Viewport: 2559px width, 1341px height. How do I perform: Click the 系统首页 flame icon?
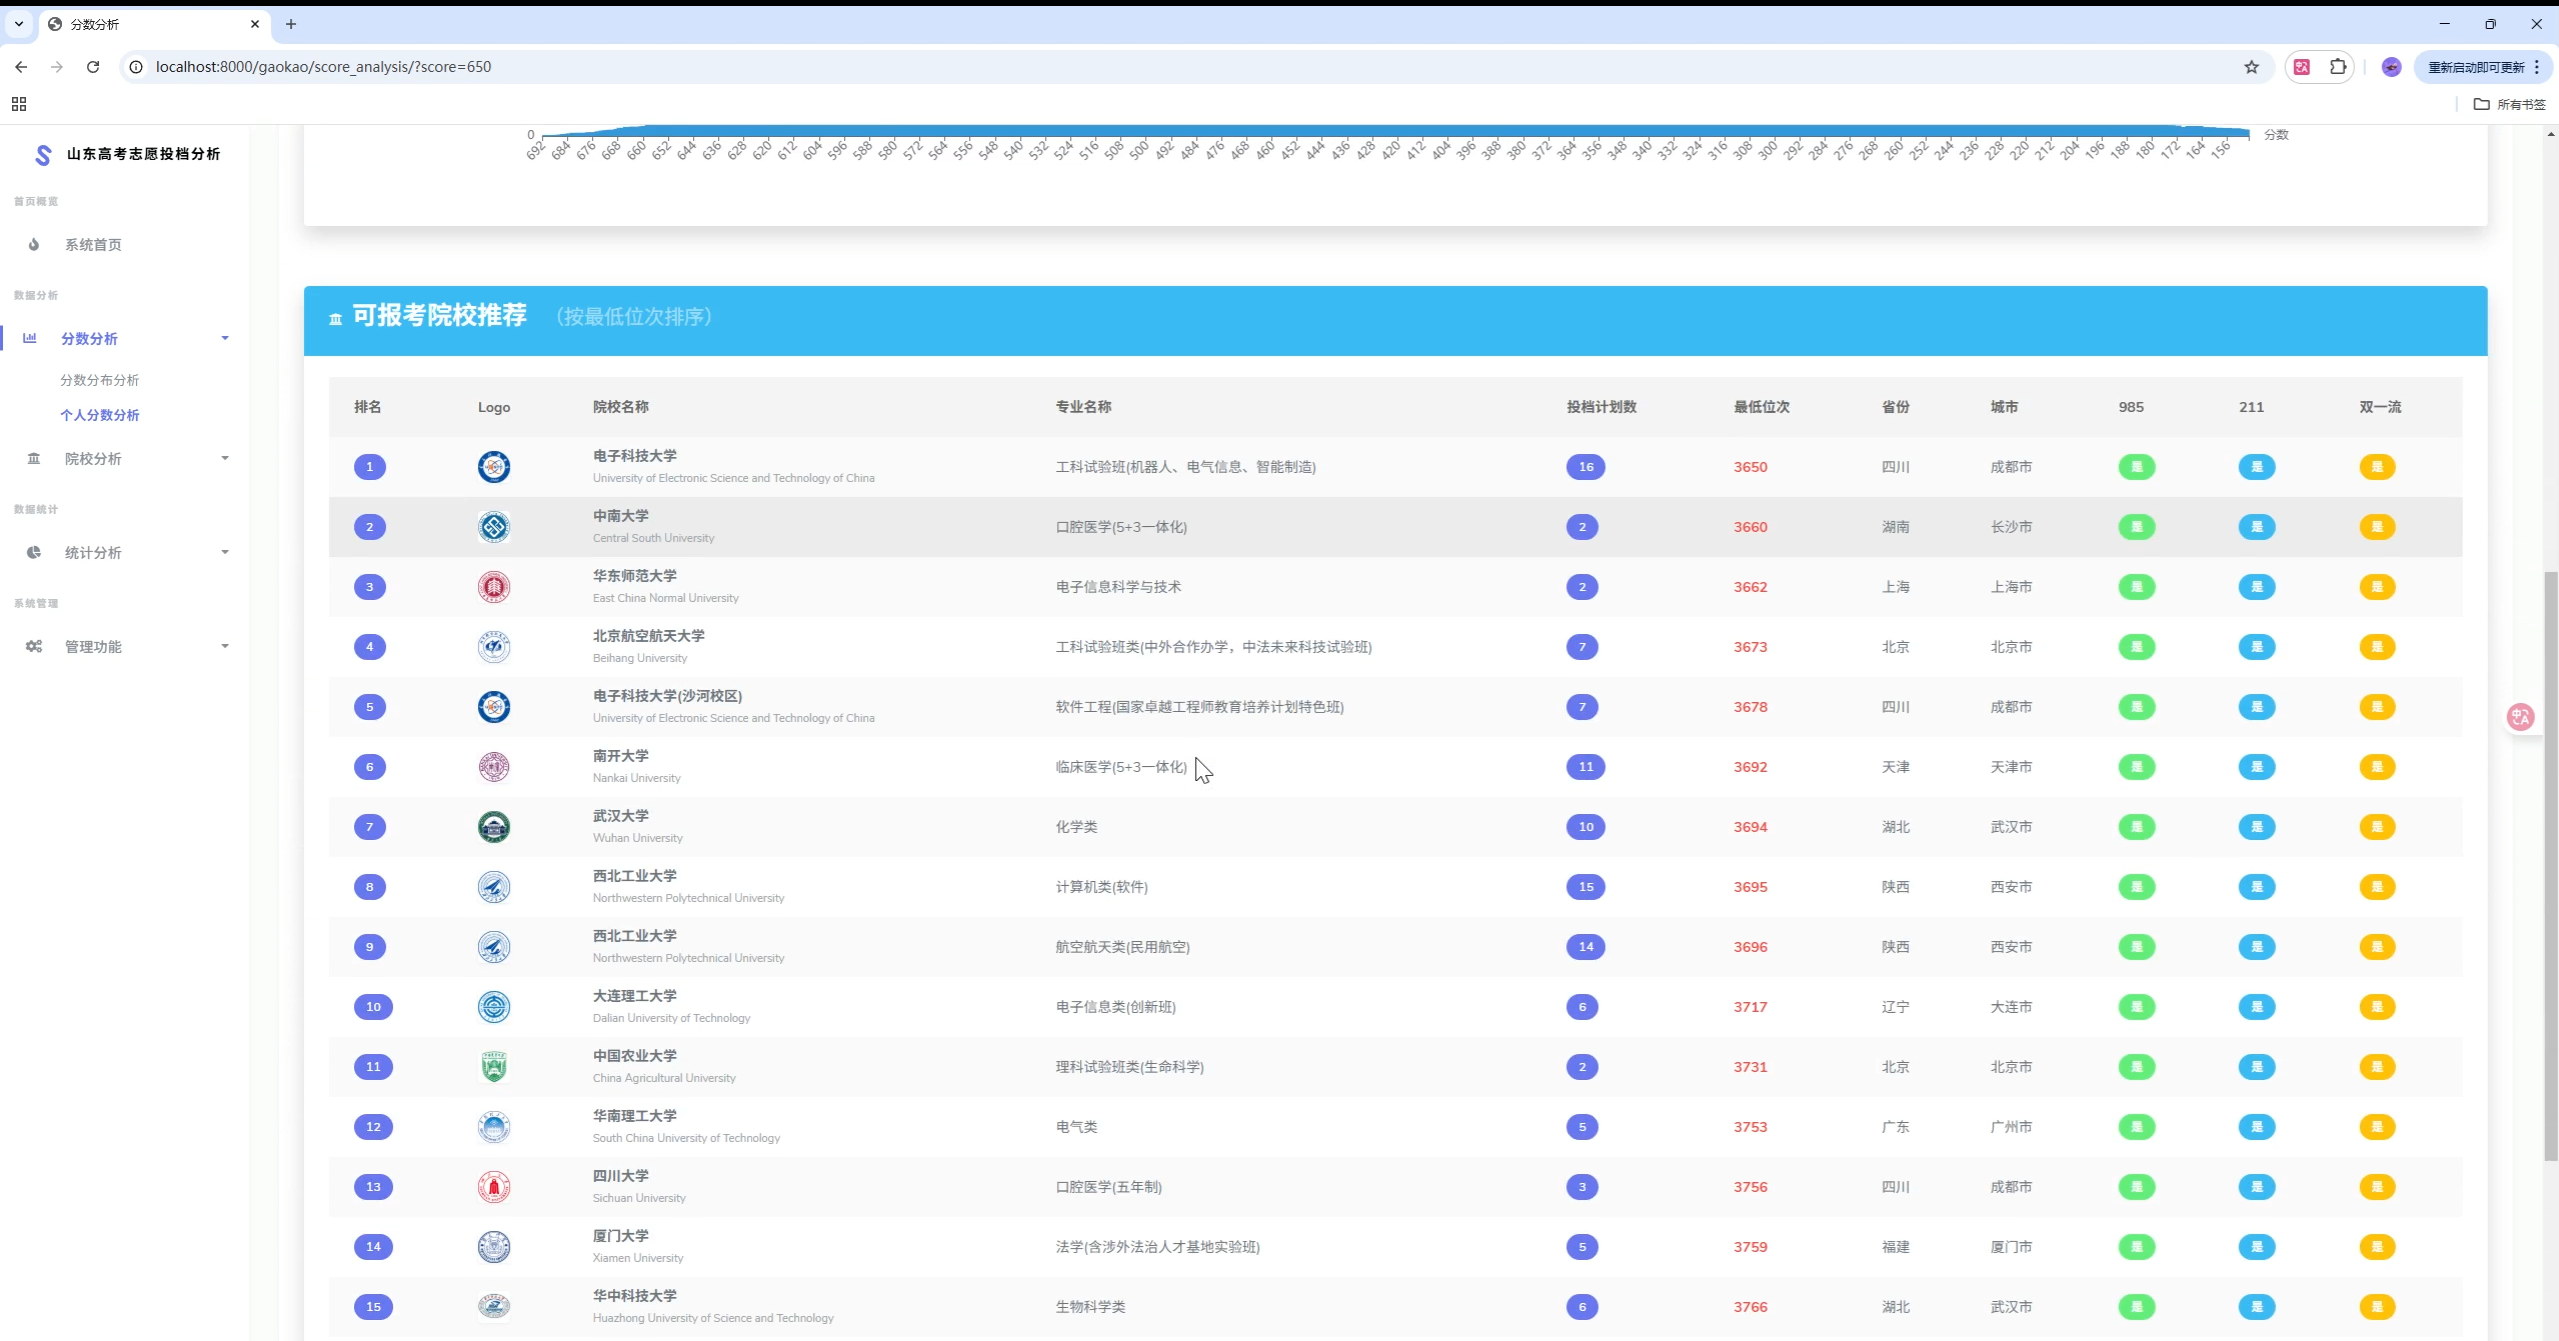(x=34, y=245)
